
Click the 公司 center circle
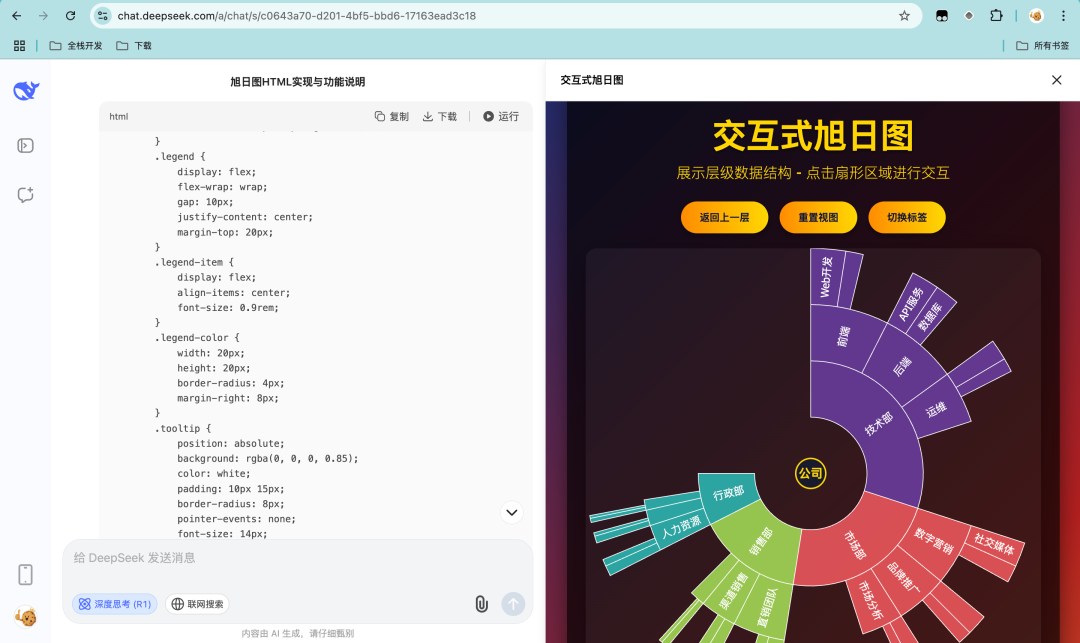[811, 474]
